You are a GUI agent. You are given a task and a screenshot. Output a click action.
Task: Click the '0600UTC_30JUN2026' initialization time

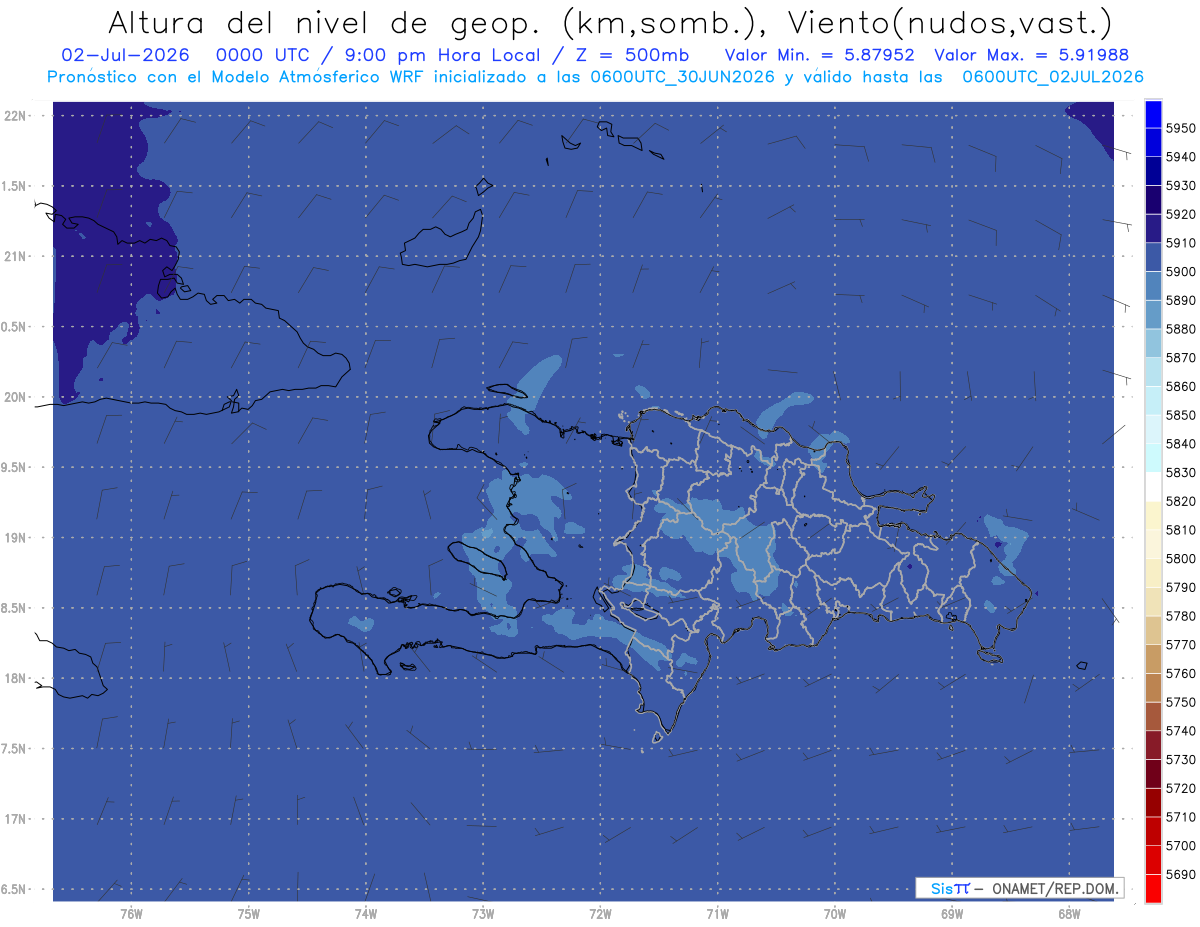[x=683, y=77]
